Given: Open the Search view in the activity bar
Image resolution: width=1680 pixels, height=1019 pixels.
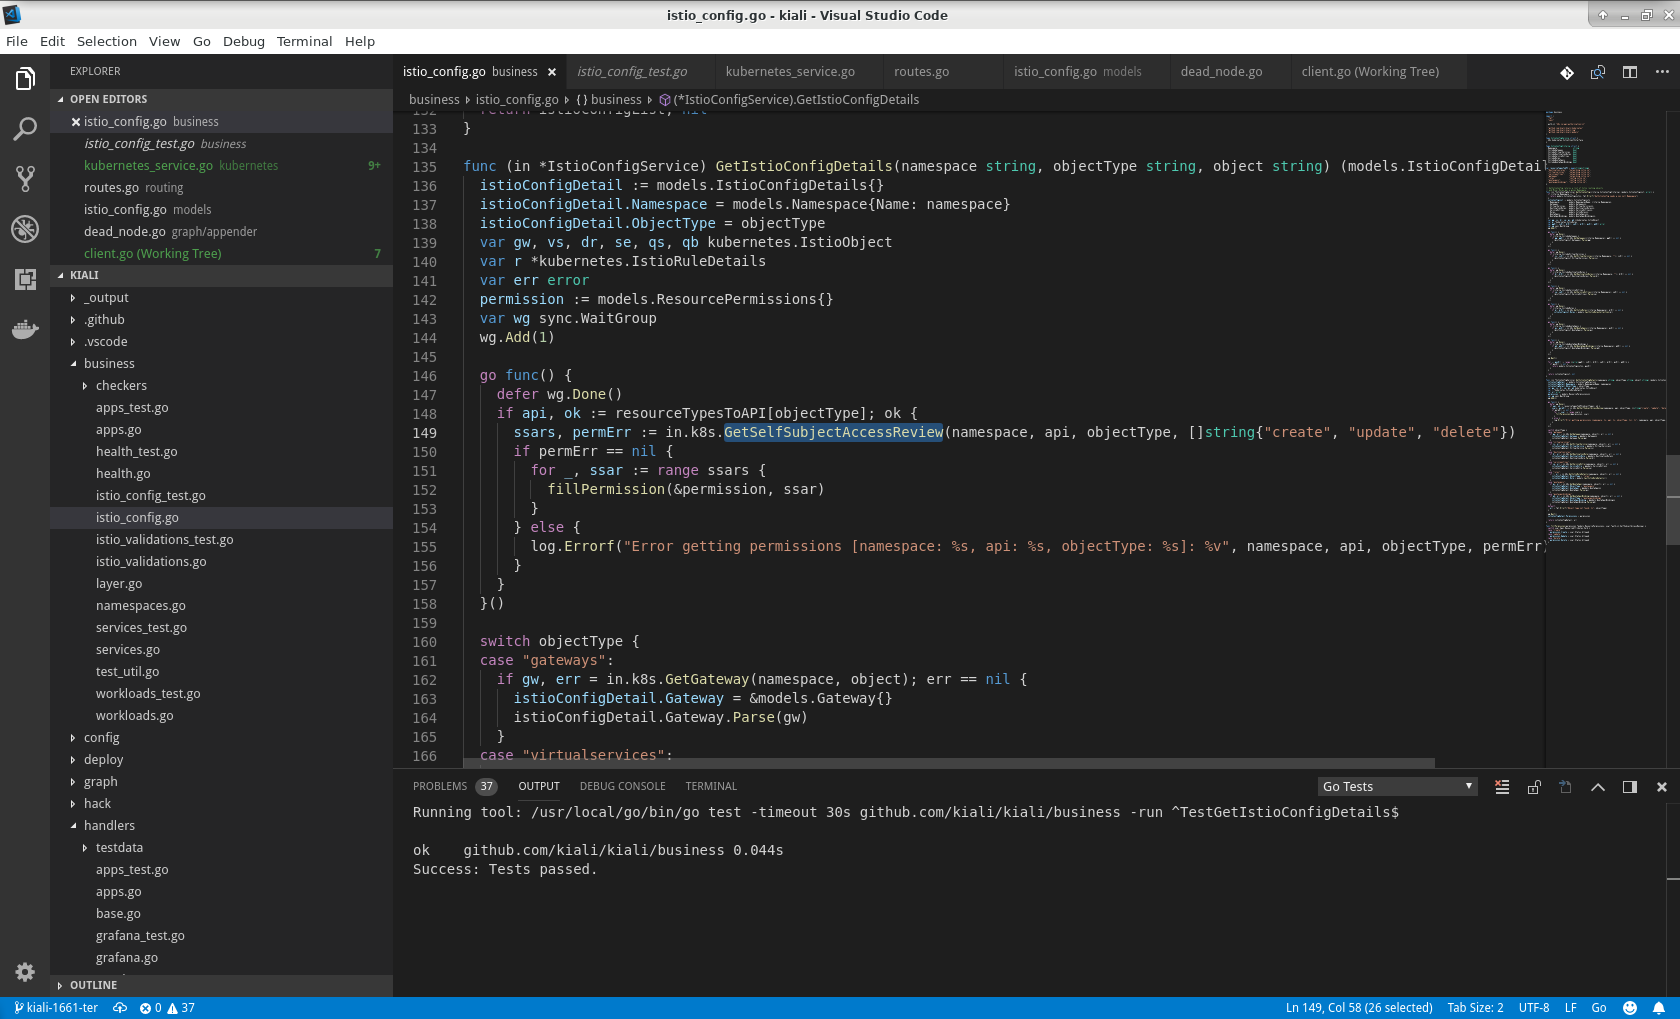Looking at the screenshot, I should (x=24, y=129).
